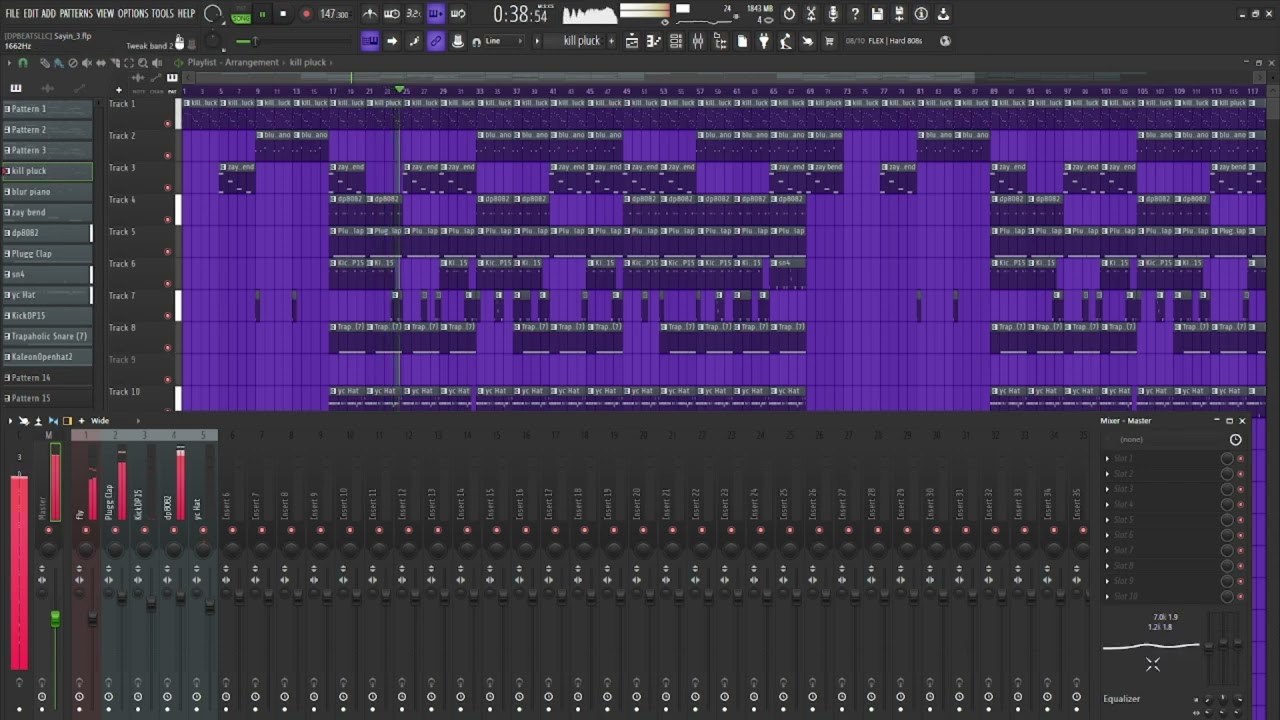Toggle the metronome icon

tap(370, 14)
